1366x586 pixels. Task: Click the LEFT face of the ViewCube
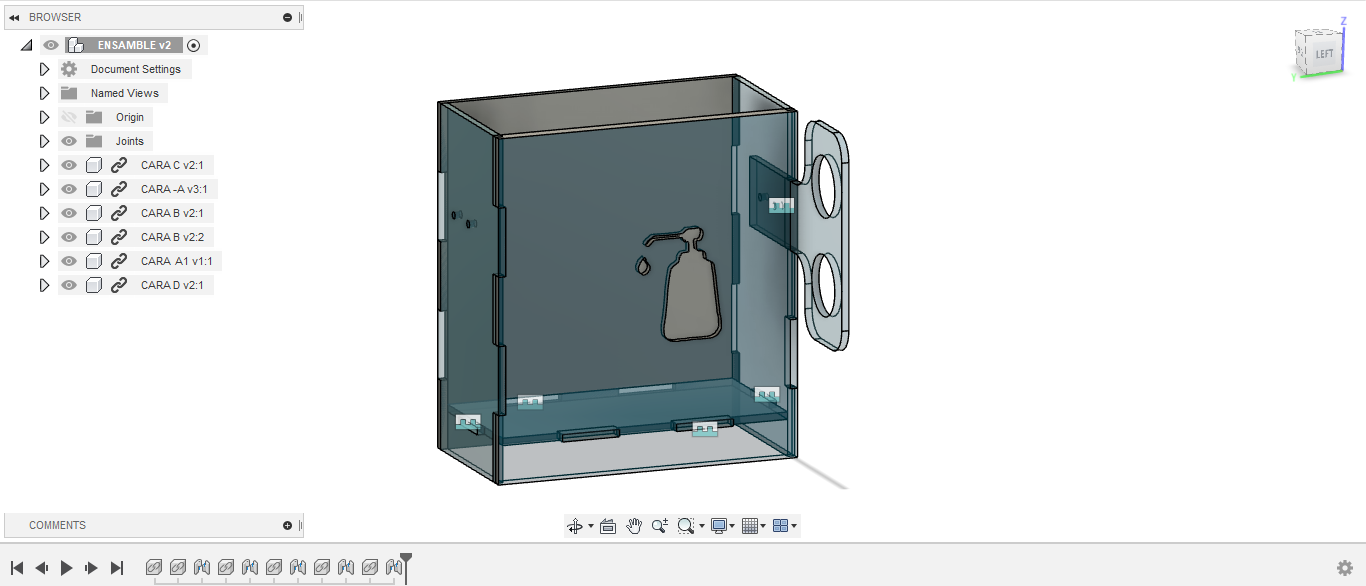pos(1323,54)
